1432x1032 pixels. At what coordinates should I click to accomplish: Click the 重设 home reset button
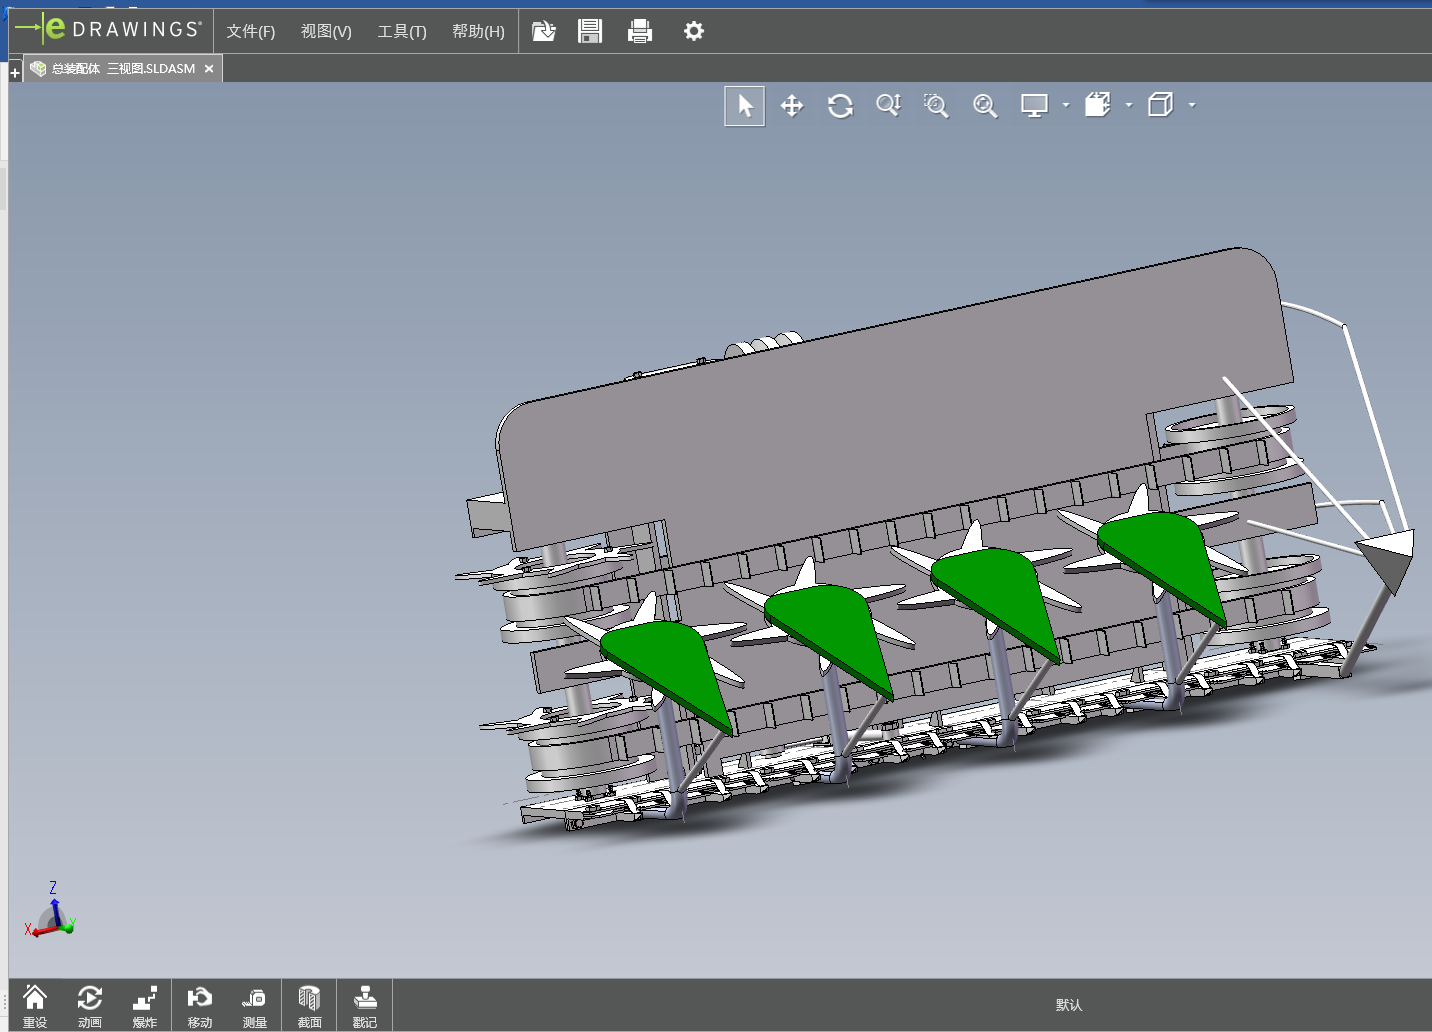tap(35, 1005)
